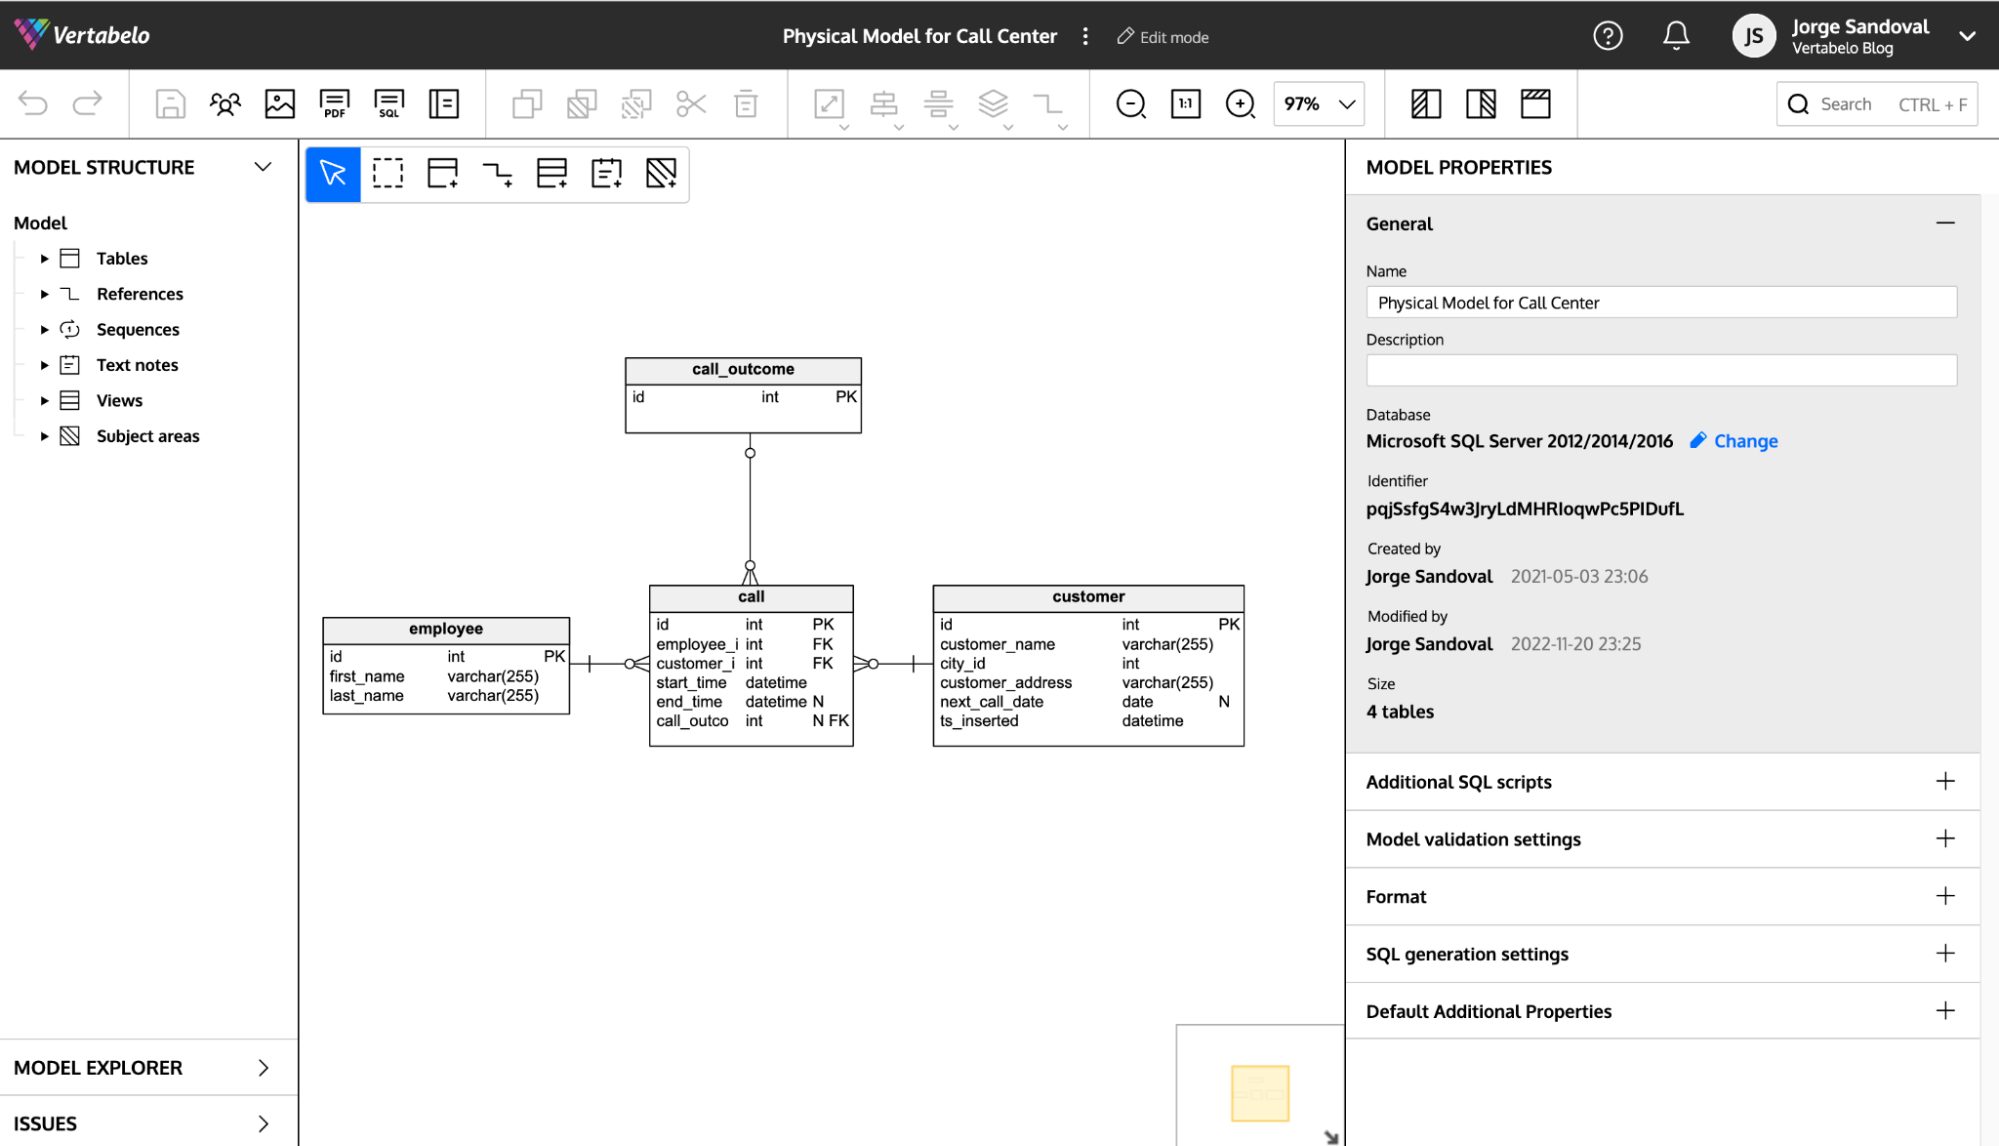Open the vertical three-dot options menu
The height and width of the screenshot is (1146, 1999).
pyautogui.click(x=1086, y=36)
